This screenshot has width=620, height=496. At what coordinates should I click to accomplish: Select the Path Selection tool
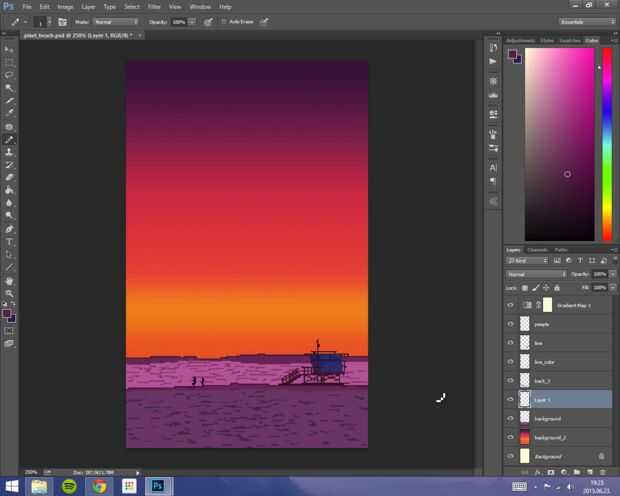[x=9, y=254]
